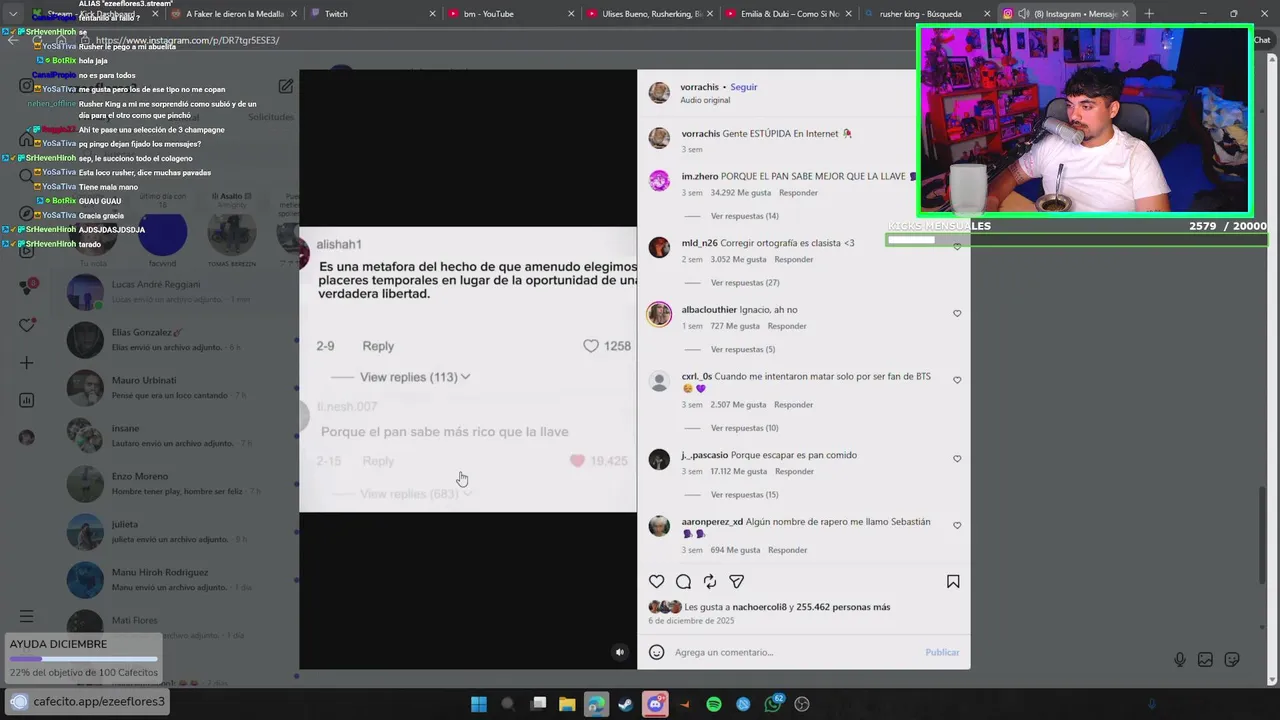Image resolution: width=1280 pixels, height=720 pixels.
Task: Reply to mld_n26's comment
Action: pos(794,259)
